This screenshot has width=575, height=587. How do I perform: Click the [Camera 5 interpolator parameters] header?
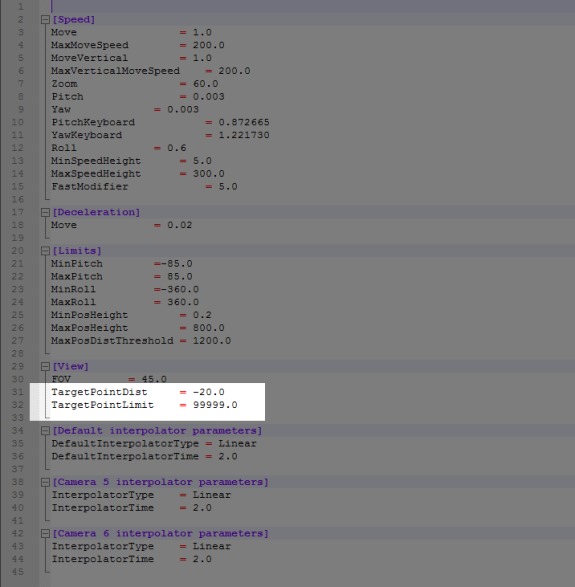(x=160, y=482)
